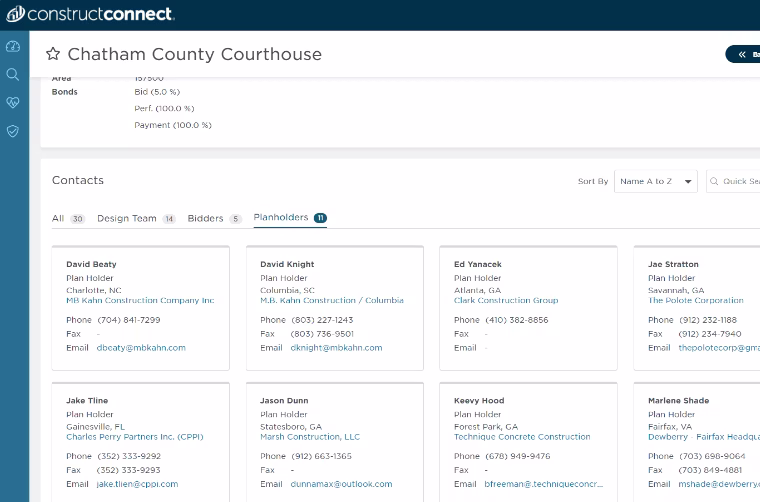760x502 pixels.
Task: Click phone number (912) 663-1365
Action: (x=321, y=456)
